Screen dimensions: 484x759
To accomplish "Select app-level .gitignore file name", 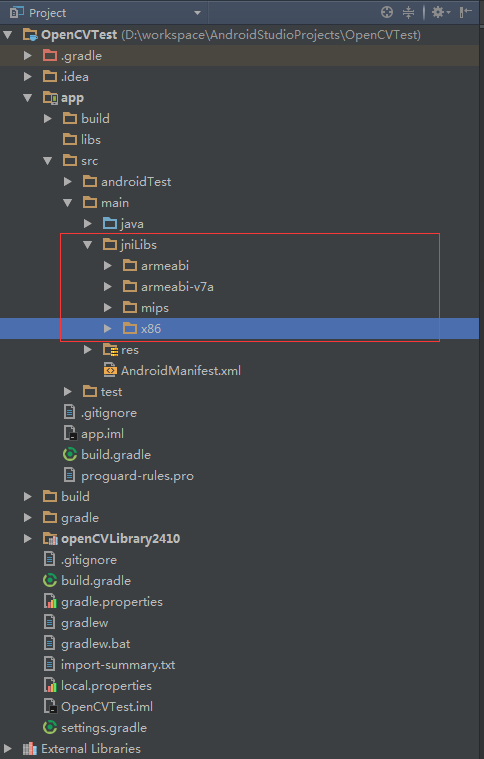I will [x=109, y=413].
